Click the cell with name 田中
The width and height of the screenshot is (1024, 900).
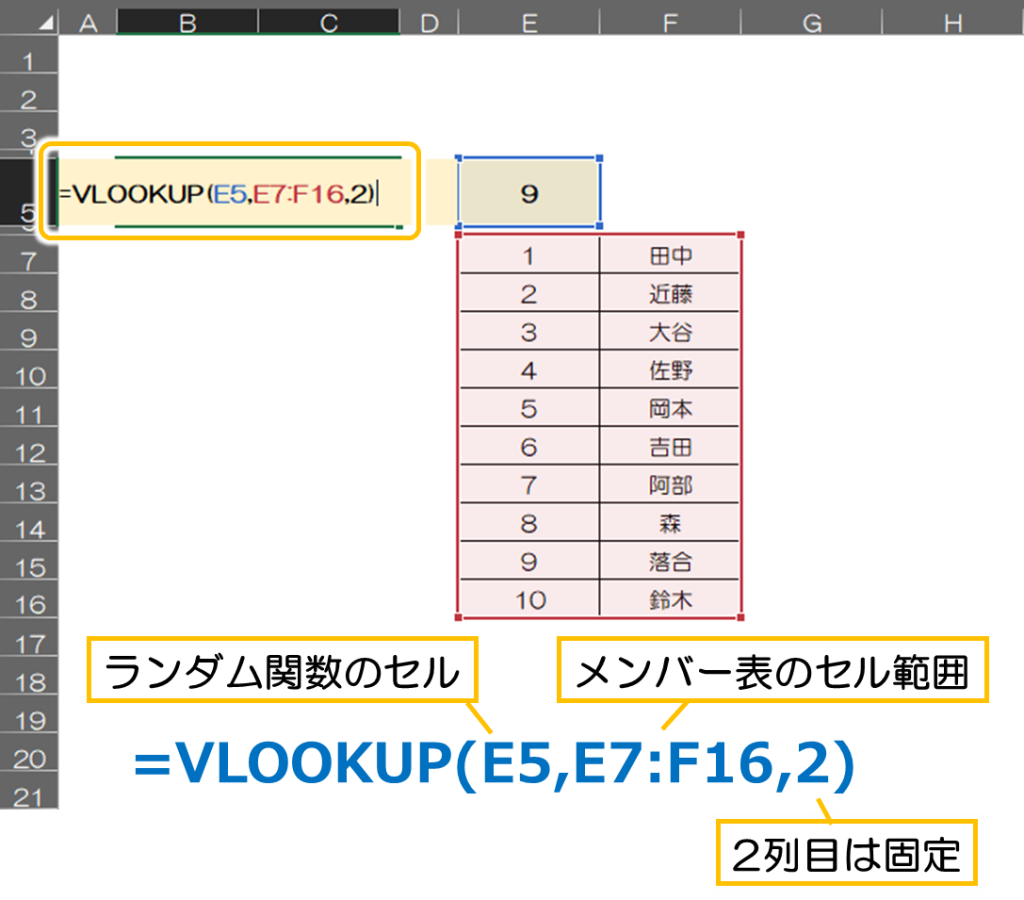tap(670, 256)
